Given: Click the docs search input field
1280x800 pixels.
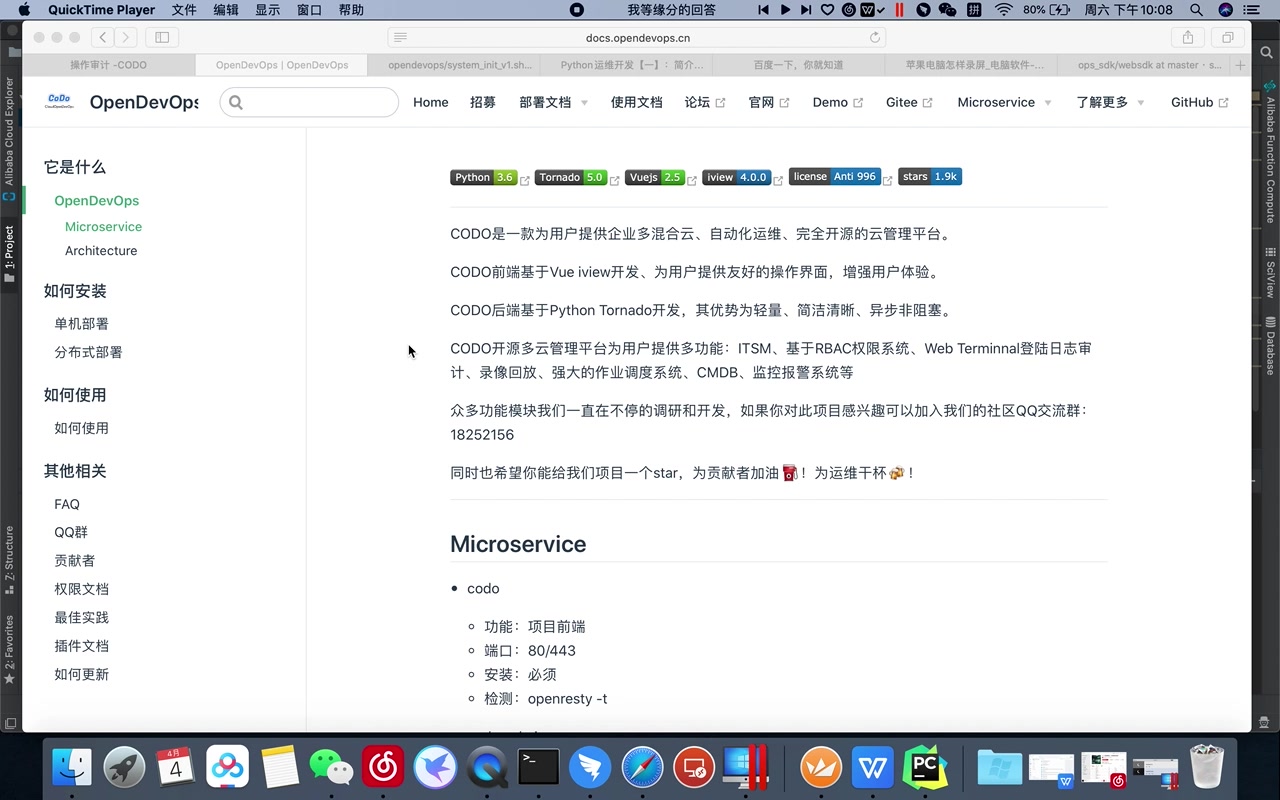Looking at the screenshot, I should [309, 102].
